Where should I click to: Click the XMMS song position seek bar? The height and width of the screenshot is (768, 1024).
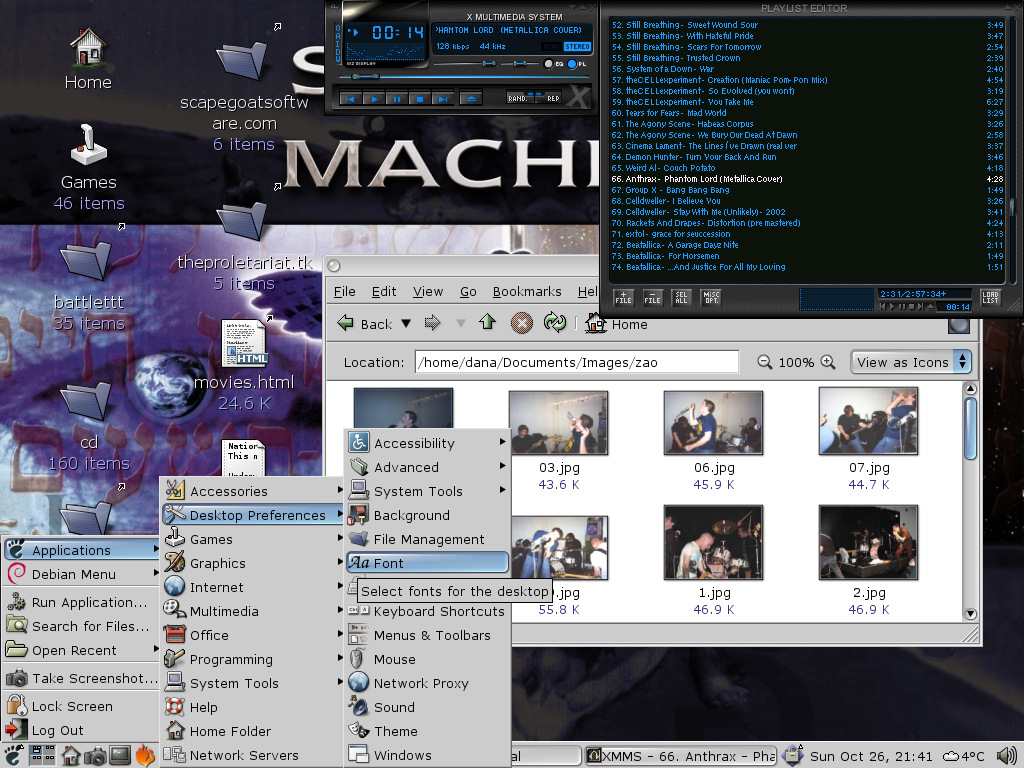pyautogui.click(x=464, y=78)
